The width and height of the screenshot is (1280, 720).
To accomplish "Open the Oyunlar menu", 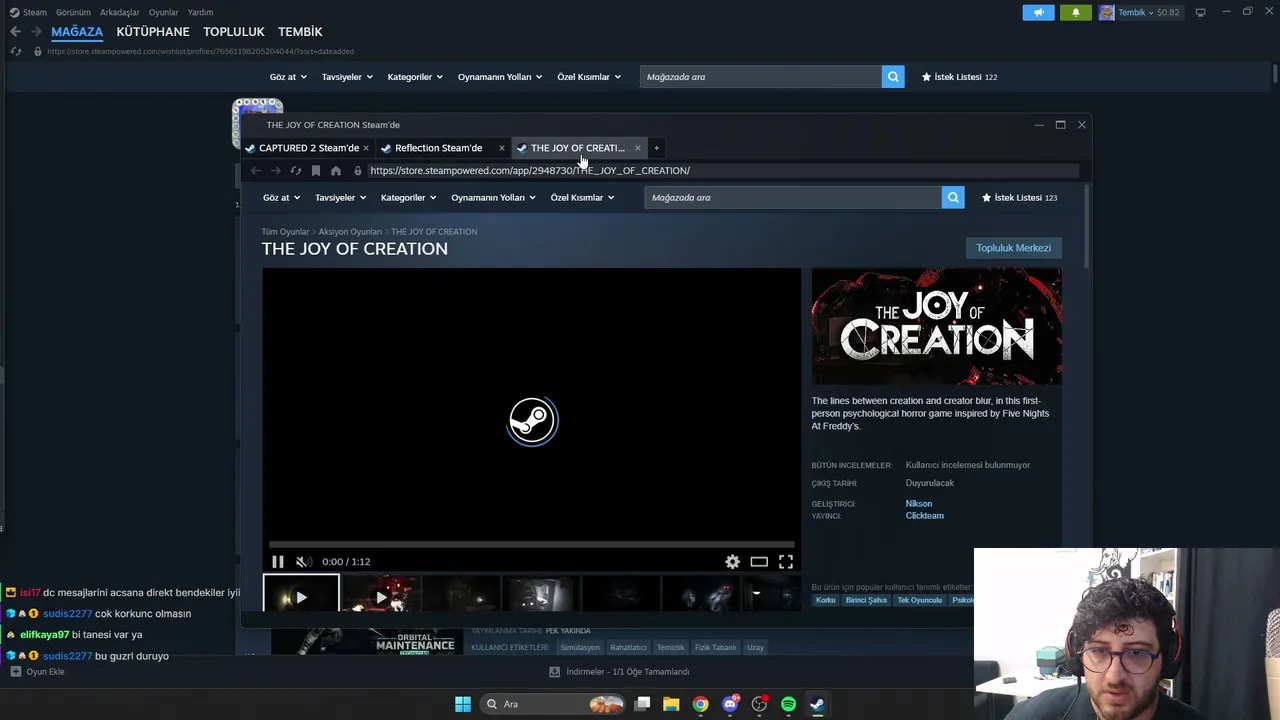I will click(164, 13).
